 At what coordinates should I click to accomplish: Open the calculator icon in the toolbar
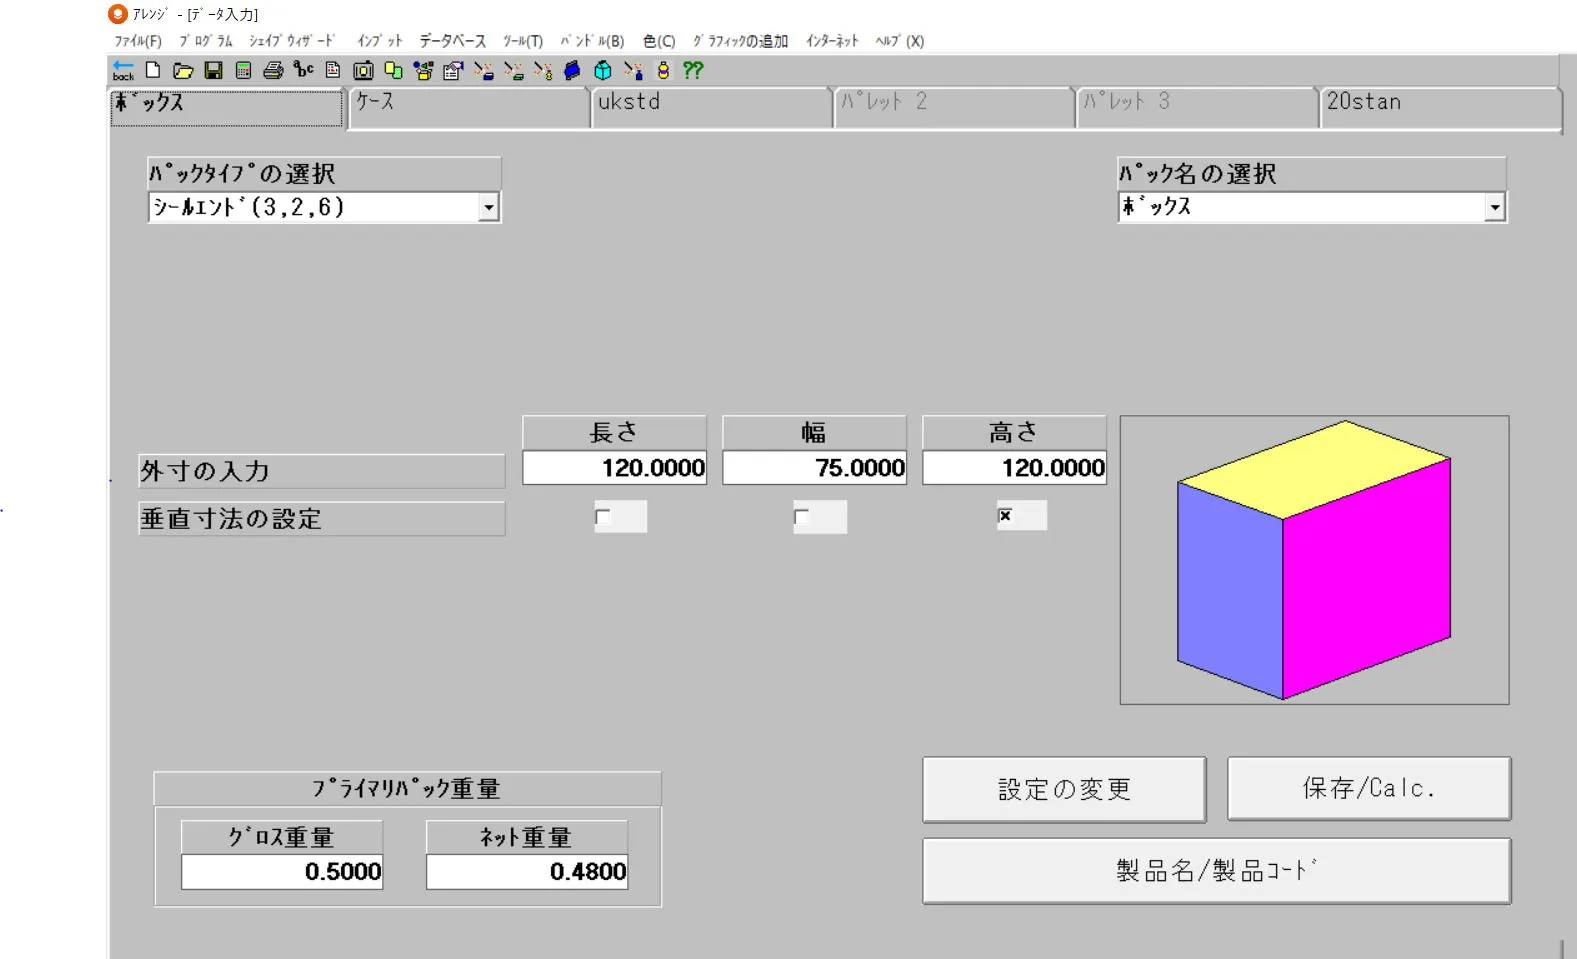coord(243,70)
